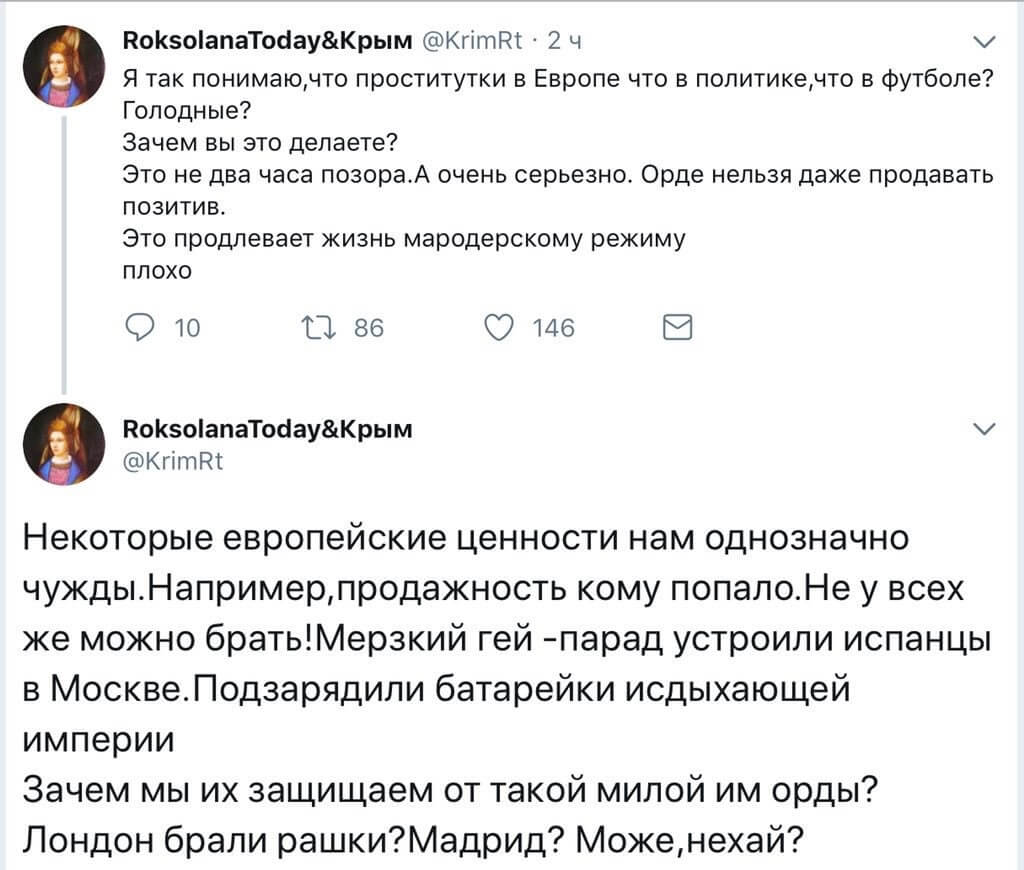Click the @KrimRt handle in top tweet
The image size is (1024, 870).
pos(469,42)
